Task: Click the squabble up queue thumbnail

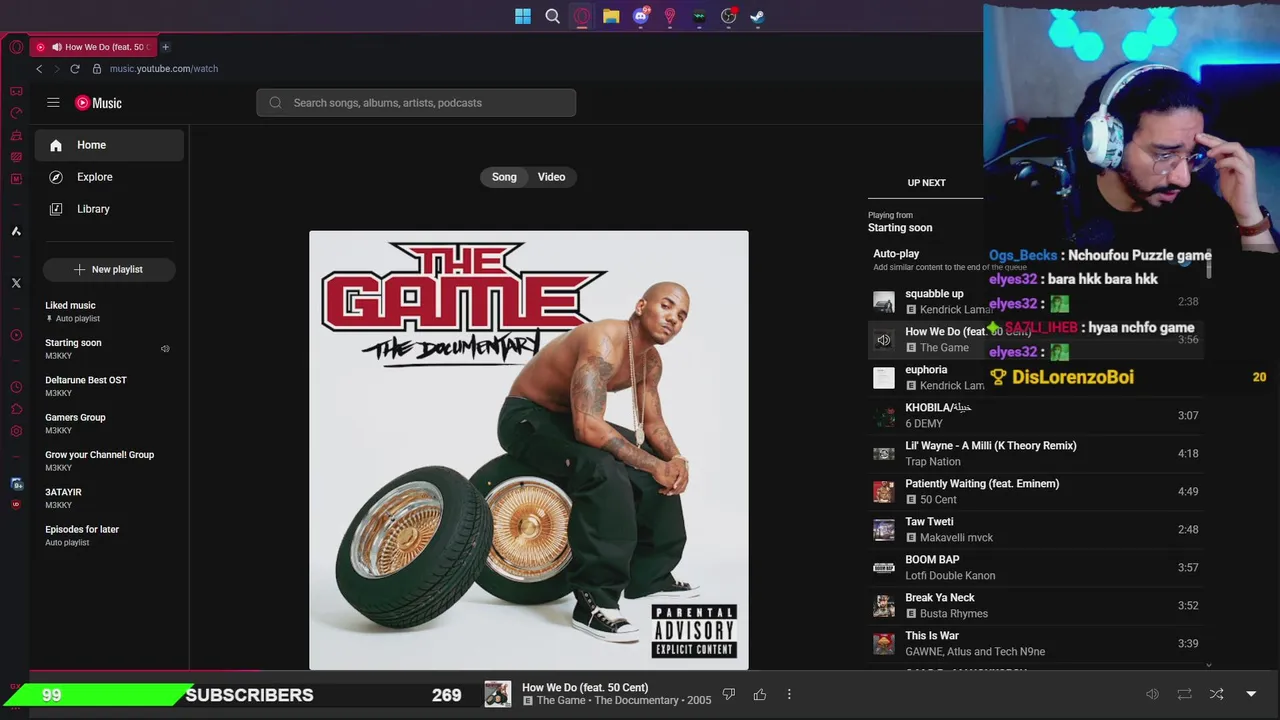Action: (884, 301)
